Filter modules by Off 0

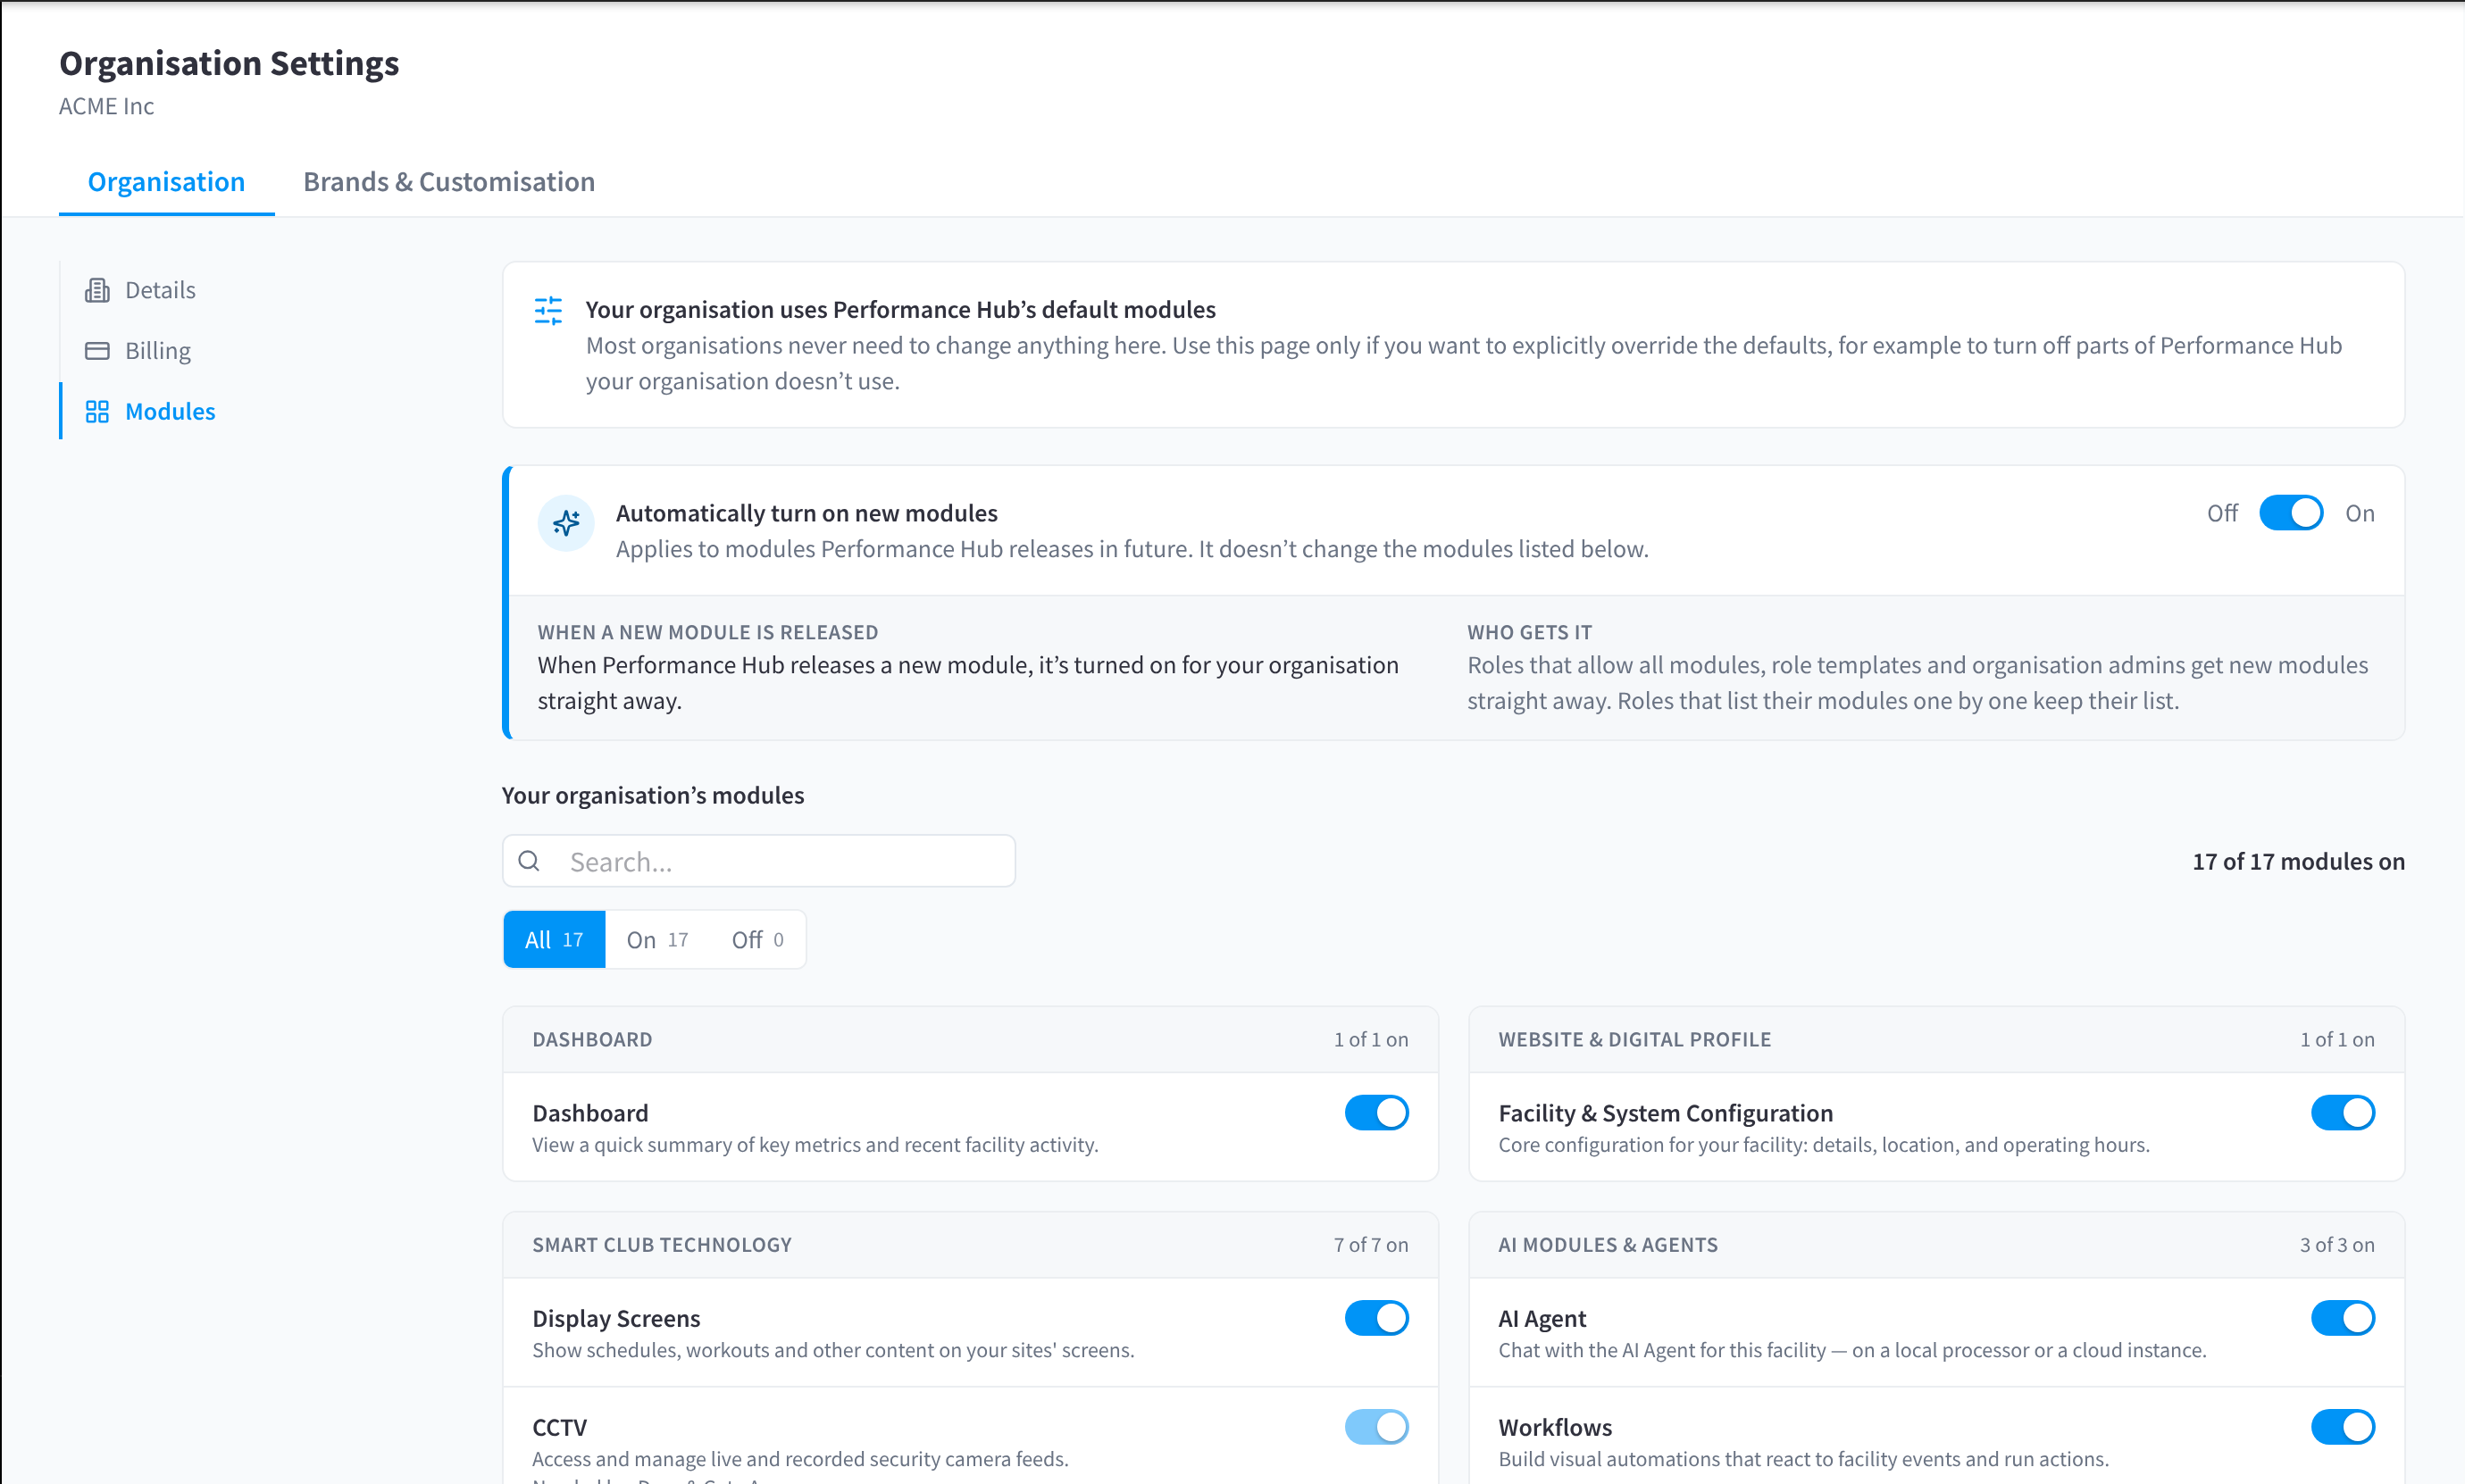[757, 939]
